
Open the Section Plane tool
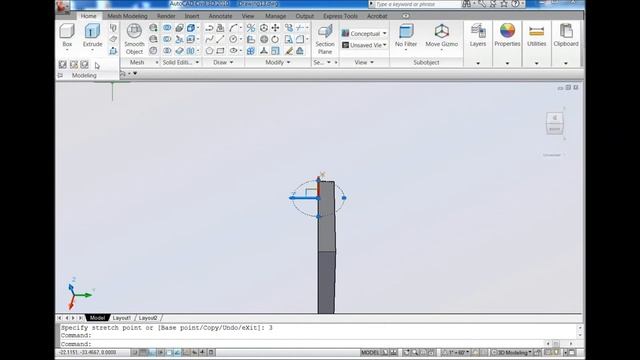pos(325,39)
